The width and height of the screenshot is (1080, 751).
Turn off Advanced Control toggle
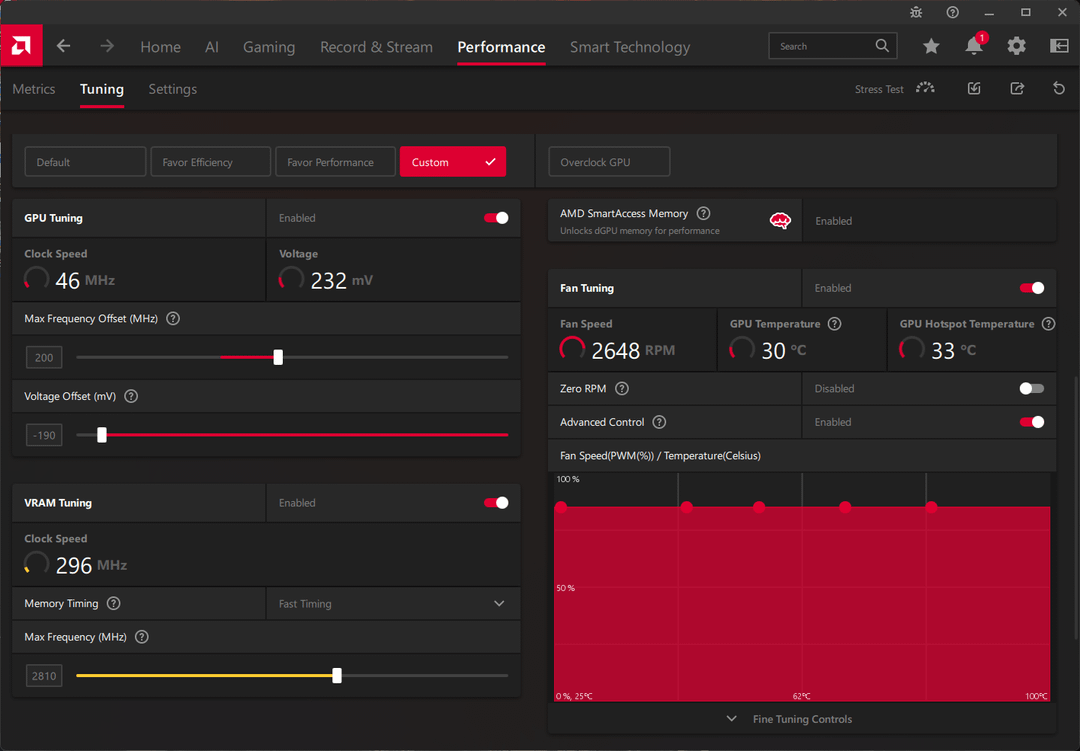[x=1032, y=422]
